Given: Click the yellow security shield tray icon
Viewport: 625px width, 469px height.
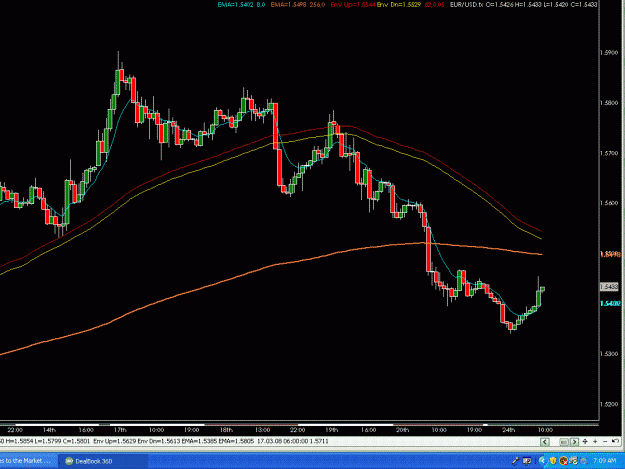Looking at the screenshot, I should (553, 461).
